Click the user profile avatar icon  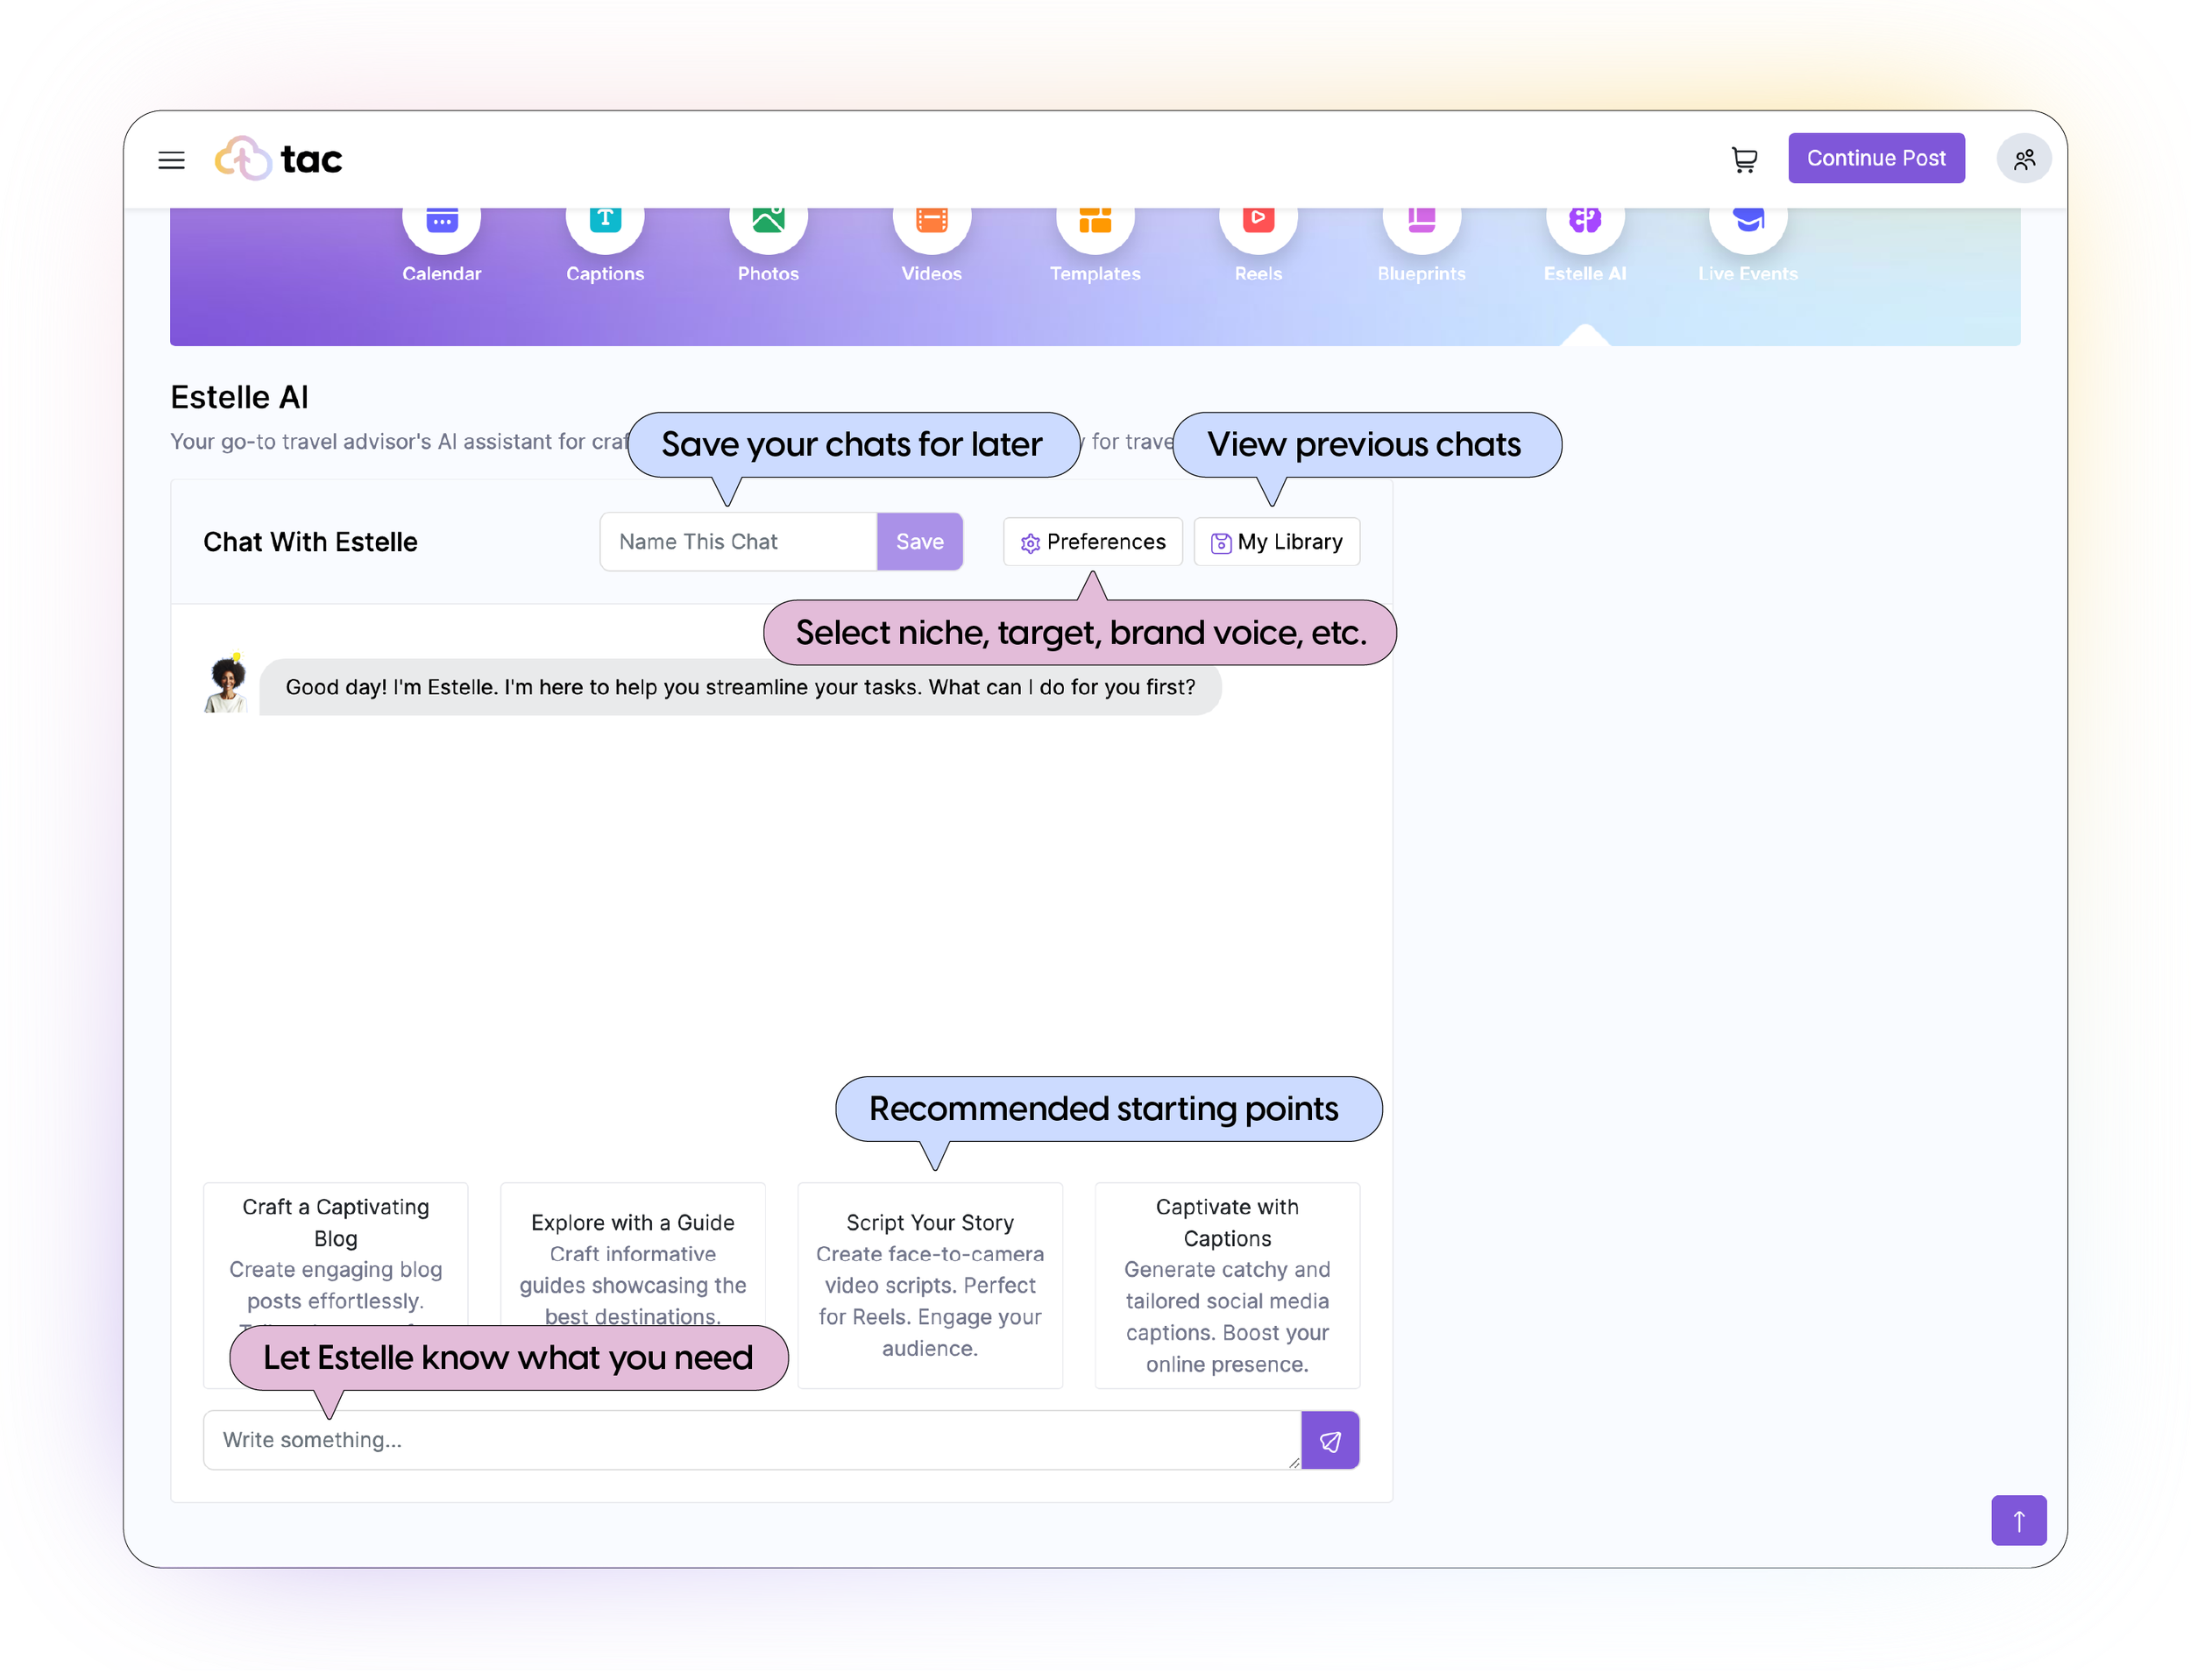[x=2024, y=160]
